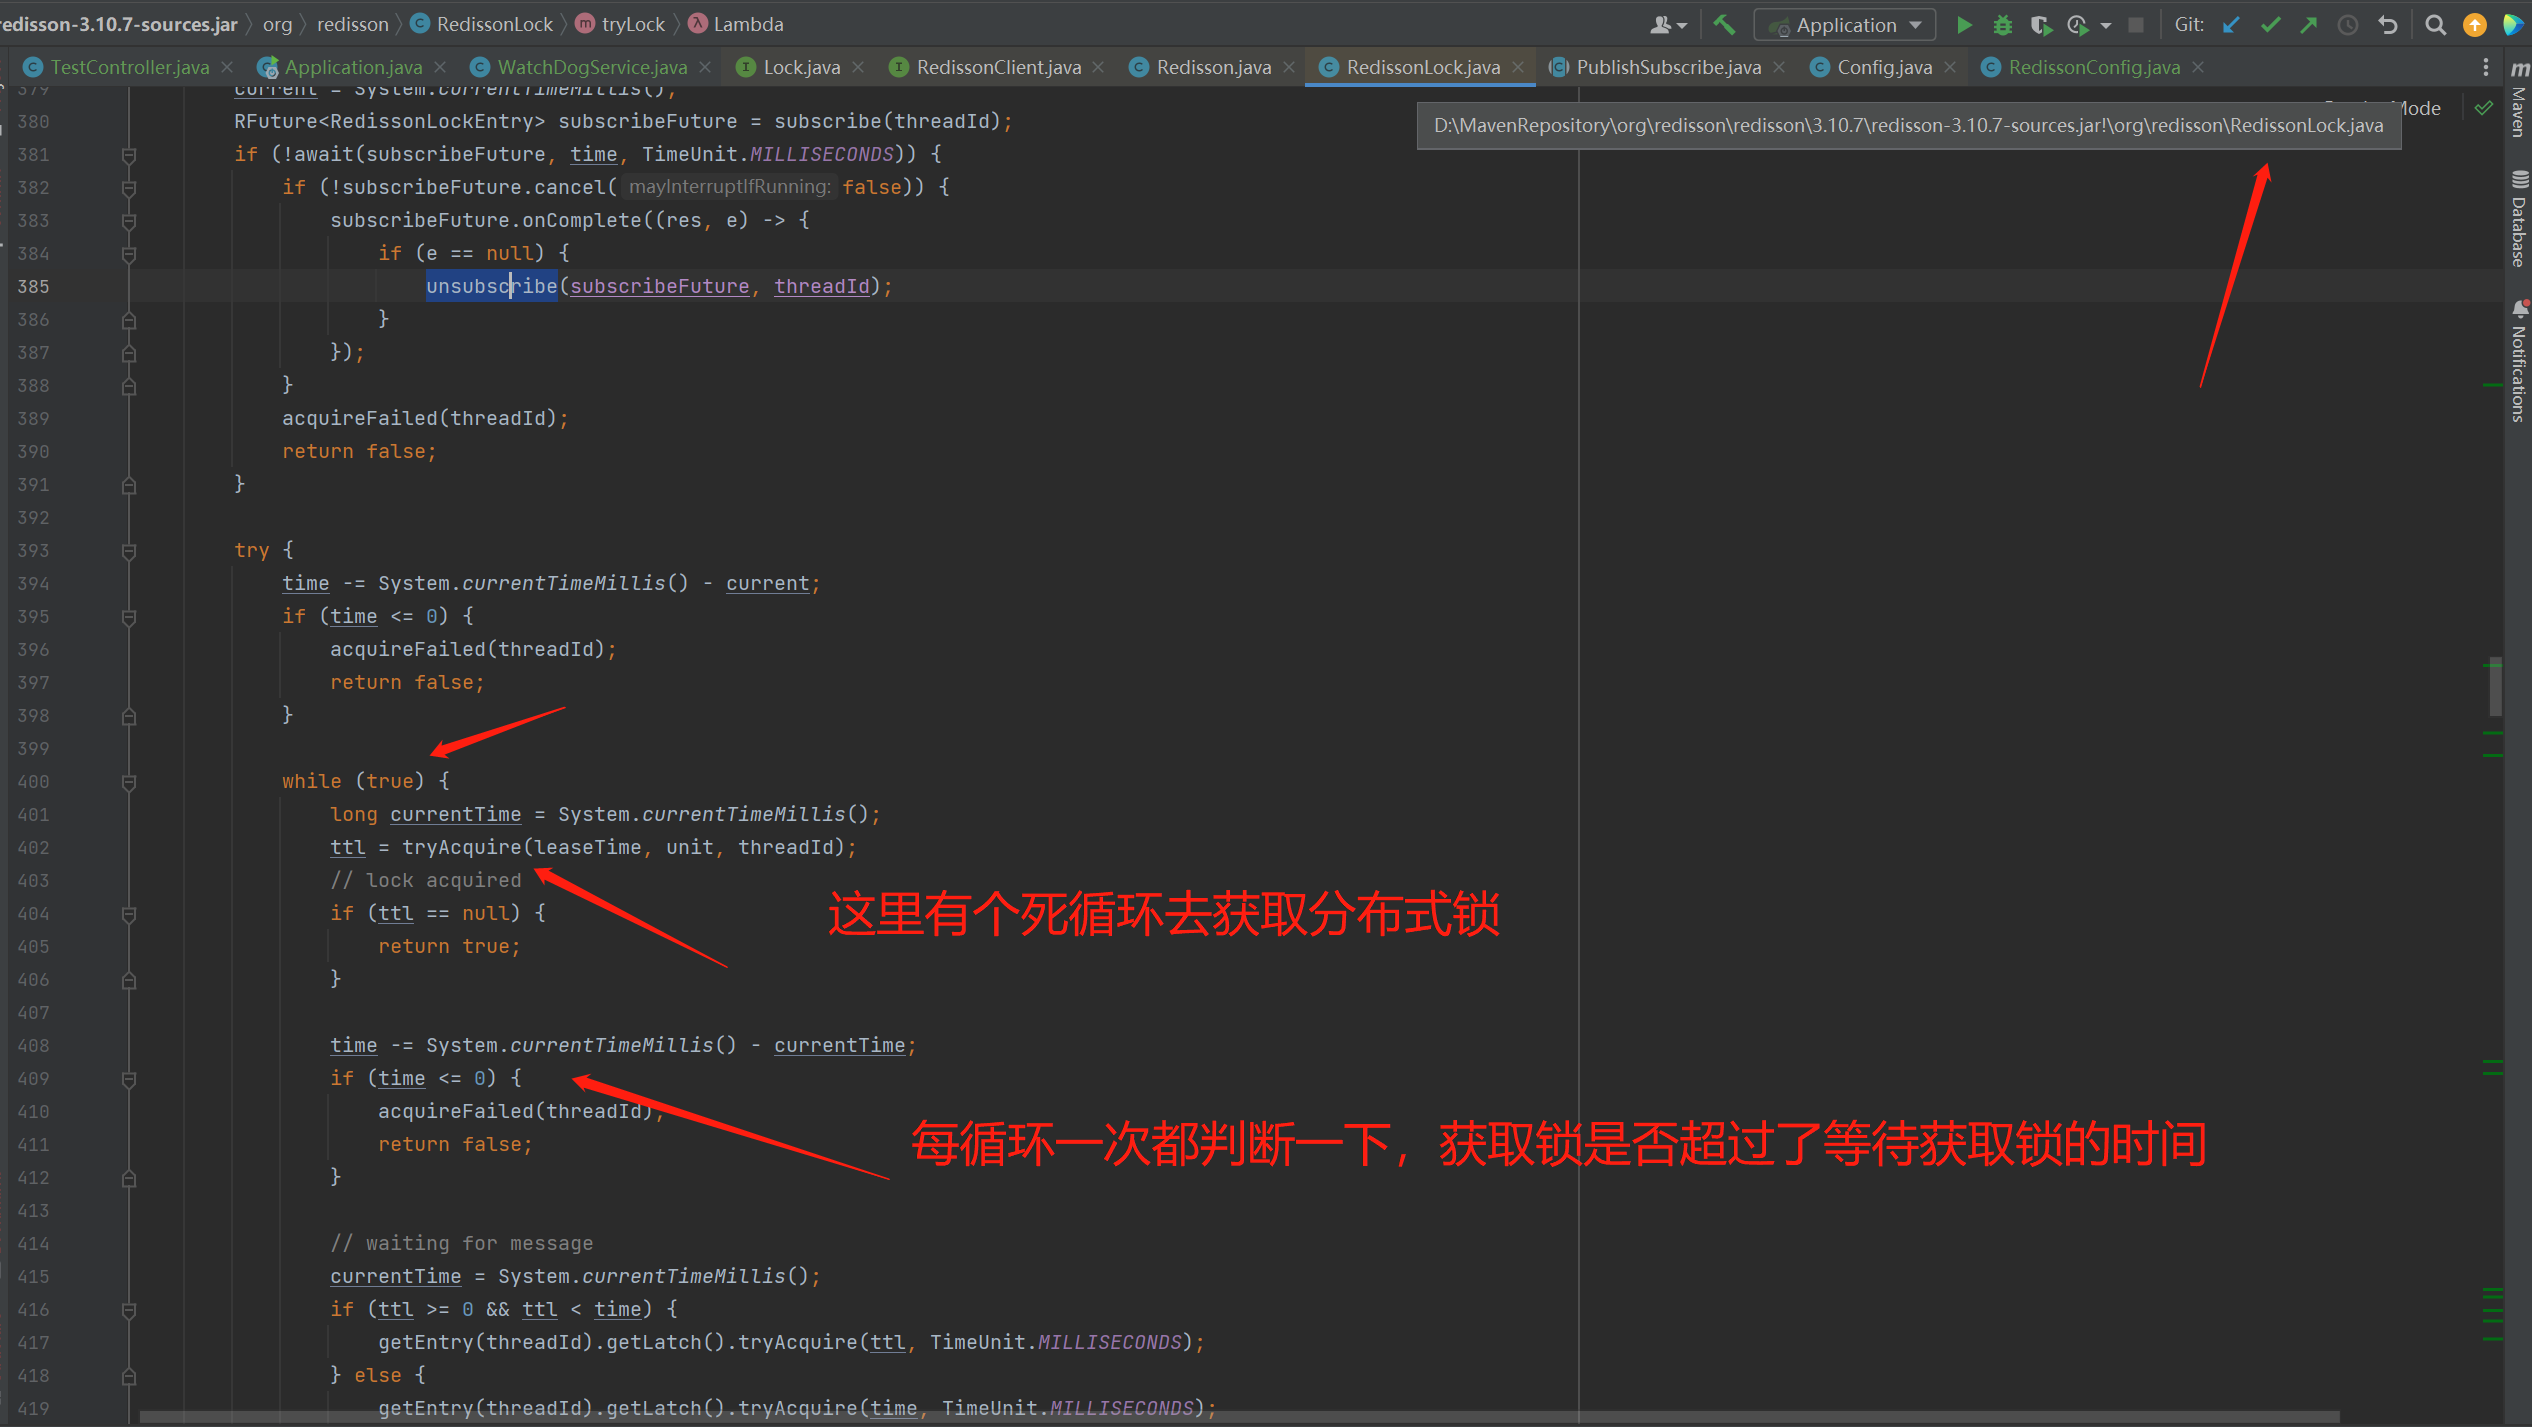This screenshot has width=2532, height=1427.
Task: Collapse the while(true) loop at line 400
Action: click(129, 782)
